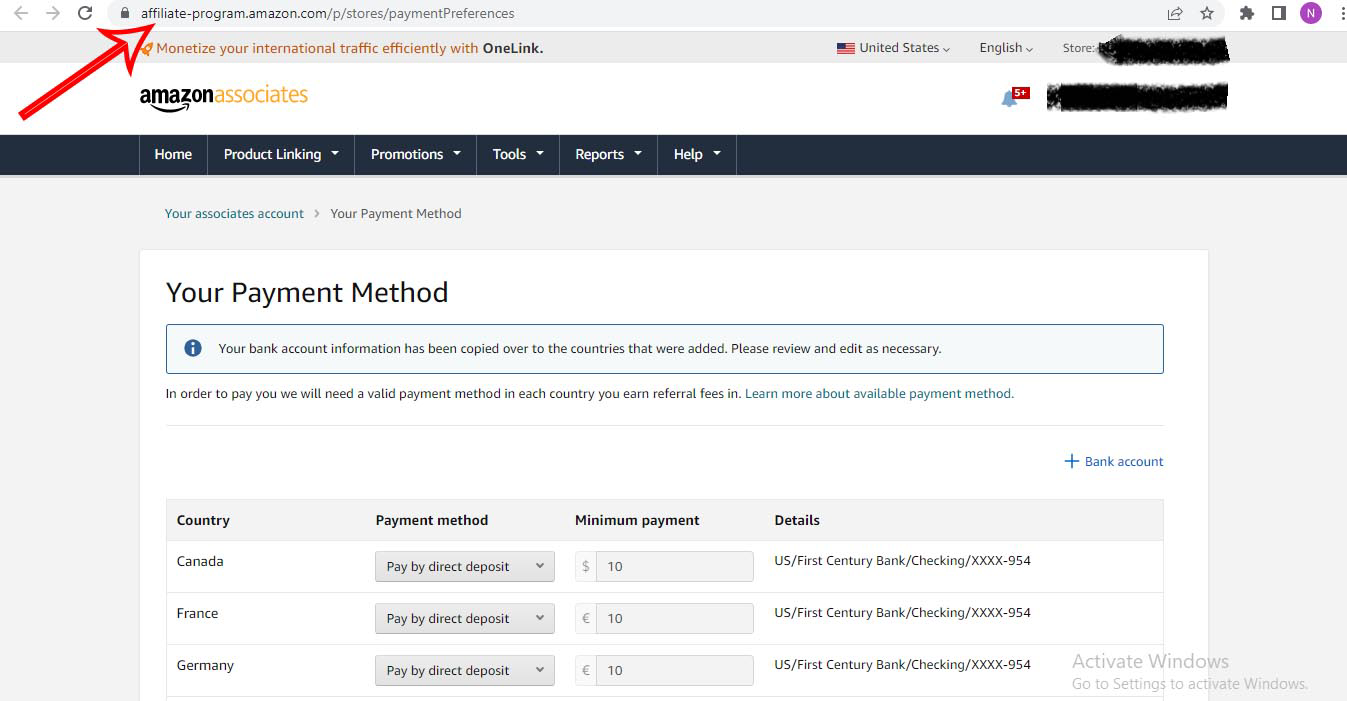Click the Country column header

[x=203, y=520]
